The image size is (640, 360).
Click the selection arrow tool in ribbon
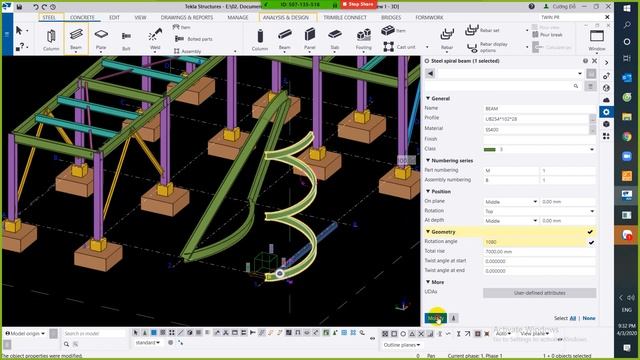(x=19, y=31)
